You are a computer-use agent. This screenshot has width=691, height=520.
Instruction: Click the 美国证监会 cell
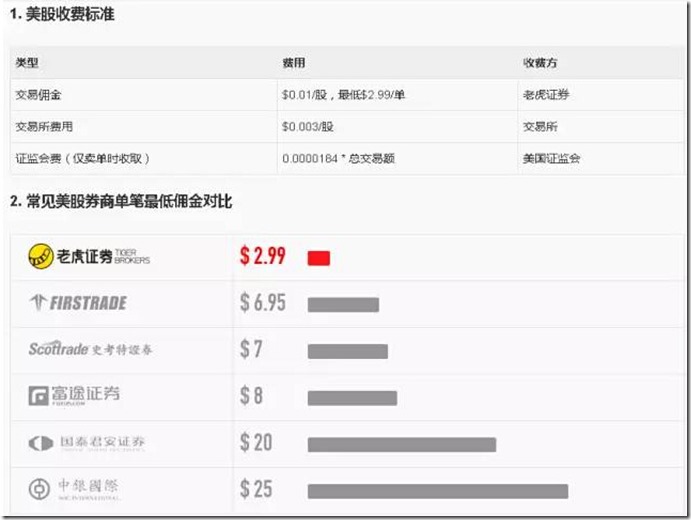(552, 159)
